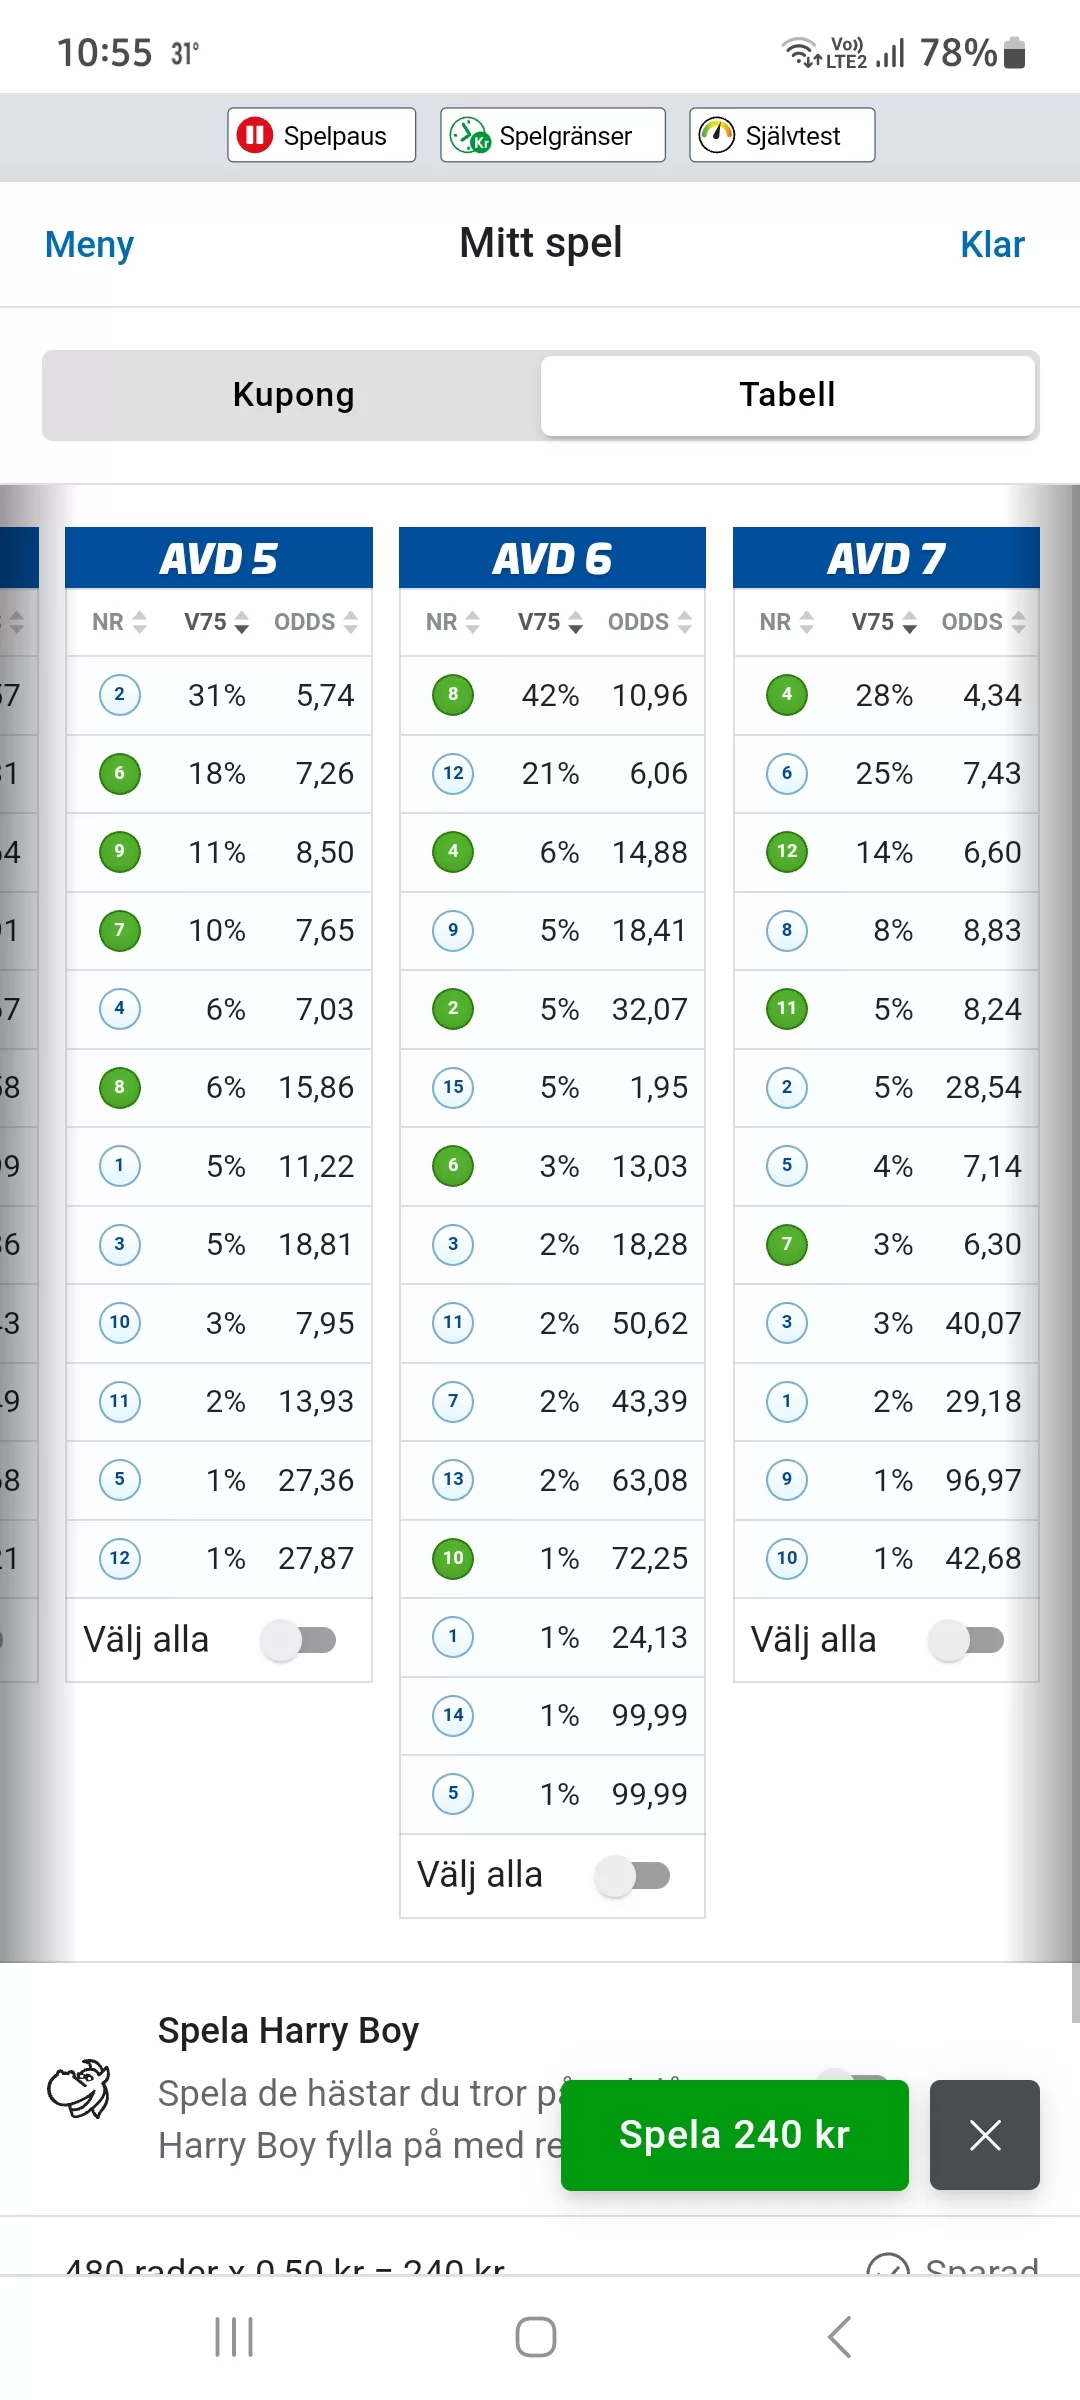Dismiss the play bar with X button
The height and width of the screenshot is (2400, 1080).
pos(985,2135)
